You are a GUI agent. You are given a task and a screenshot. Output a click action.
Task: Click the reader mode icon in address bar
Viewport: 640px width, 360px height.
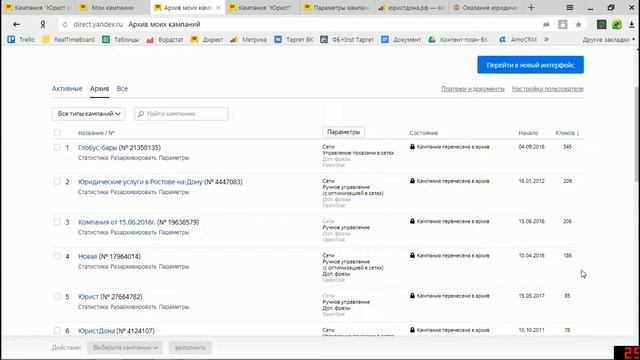(563, 24)
